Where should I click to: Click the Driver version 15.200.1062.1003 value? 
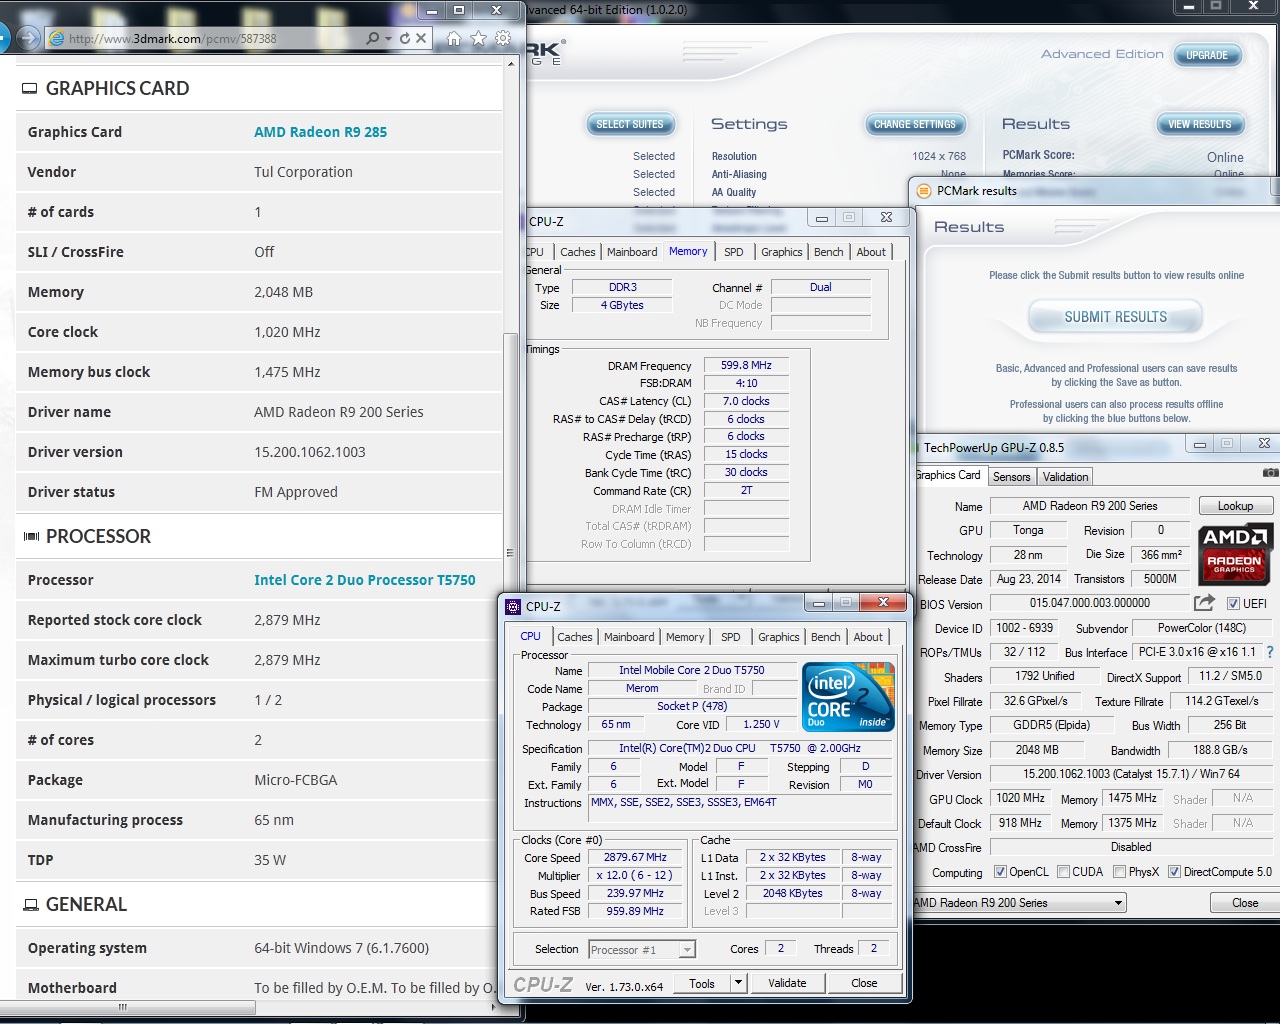[x=310, y=452]
